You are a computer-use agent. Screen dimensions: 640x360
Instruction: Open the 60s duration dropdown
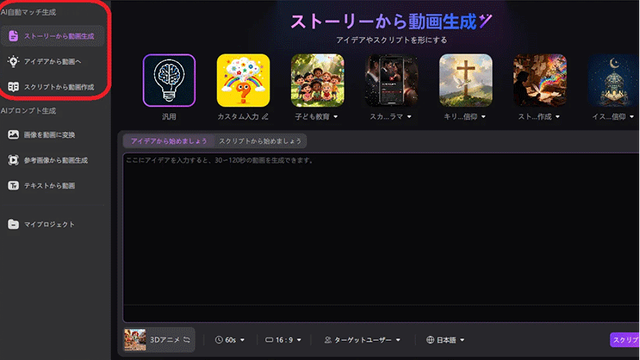click(230, 340)
